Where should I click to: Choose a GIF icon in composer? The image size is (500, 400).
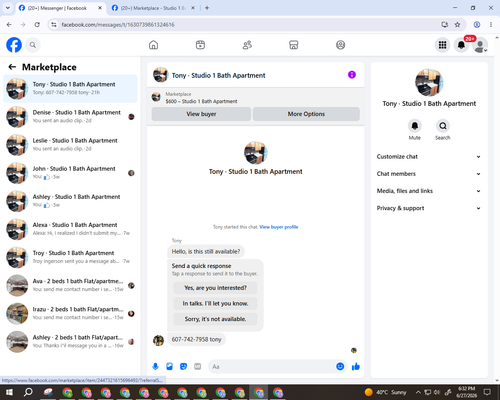tap(197, 367)
